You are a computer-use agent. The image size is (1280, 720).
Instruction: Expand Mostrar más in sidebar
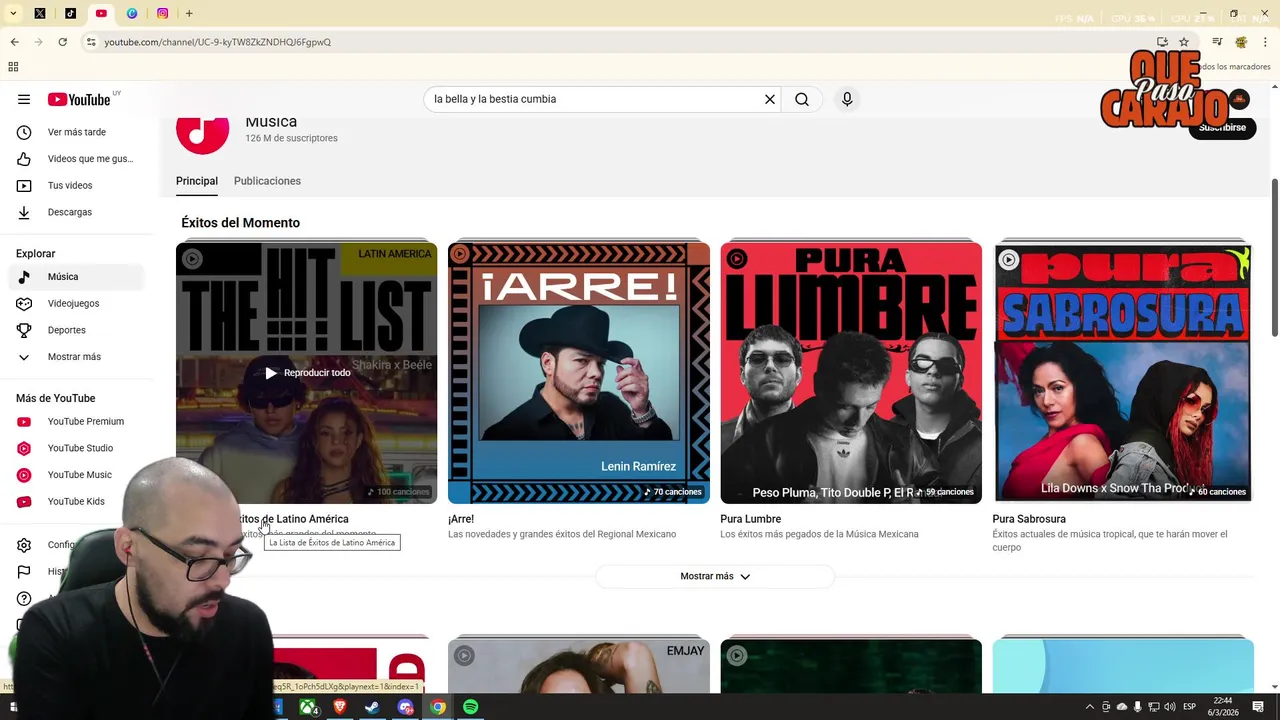[x=76, y=357]
